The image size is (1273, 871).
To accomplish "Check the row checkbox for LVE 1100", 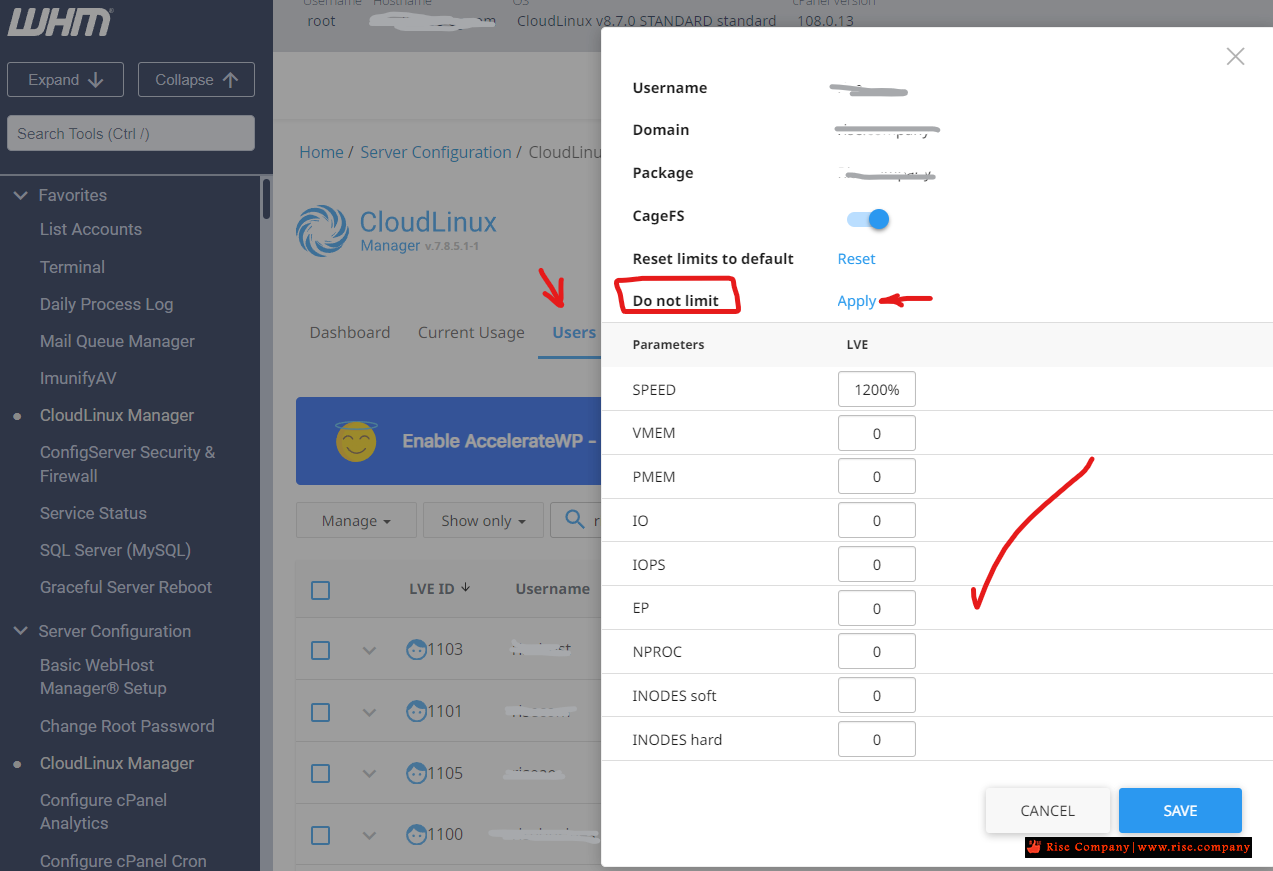I will tap(320, 835).
